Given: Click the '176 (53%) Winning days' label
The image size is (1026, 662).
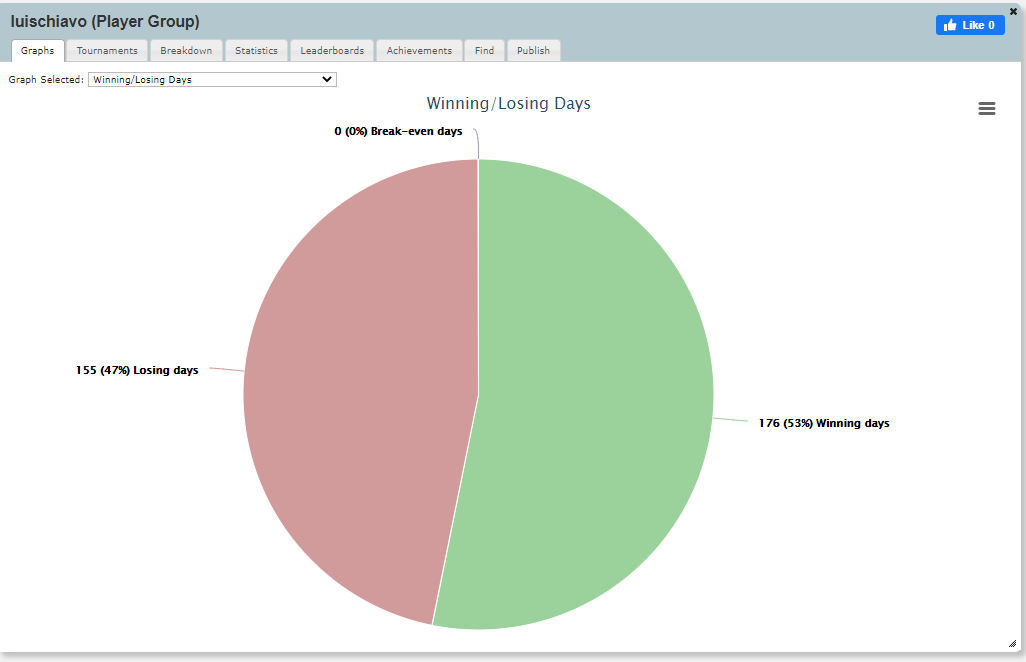Looking at the screenshot, I should [824, 423].
